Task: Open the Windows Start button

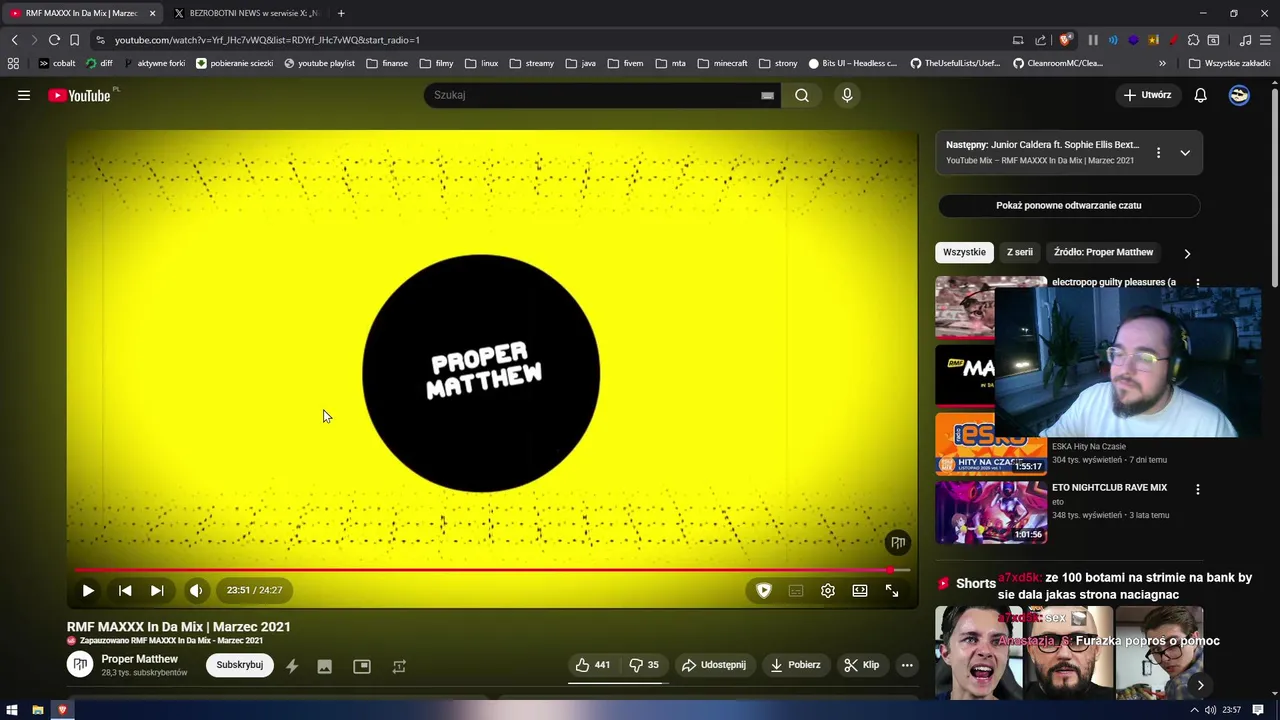Action: [12, 710]
